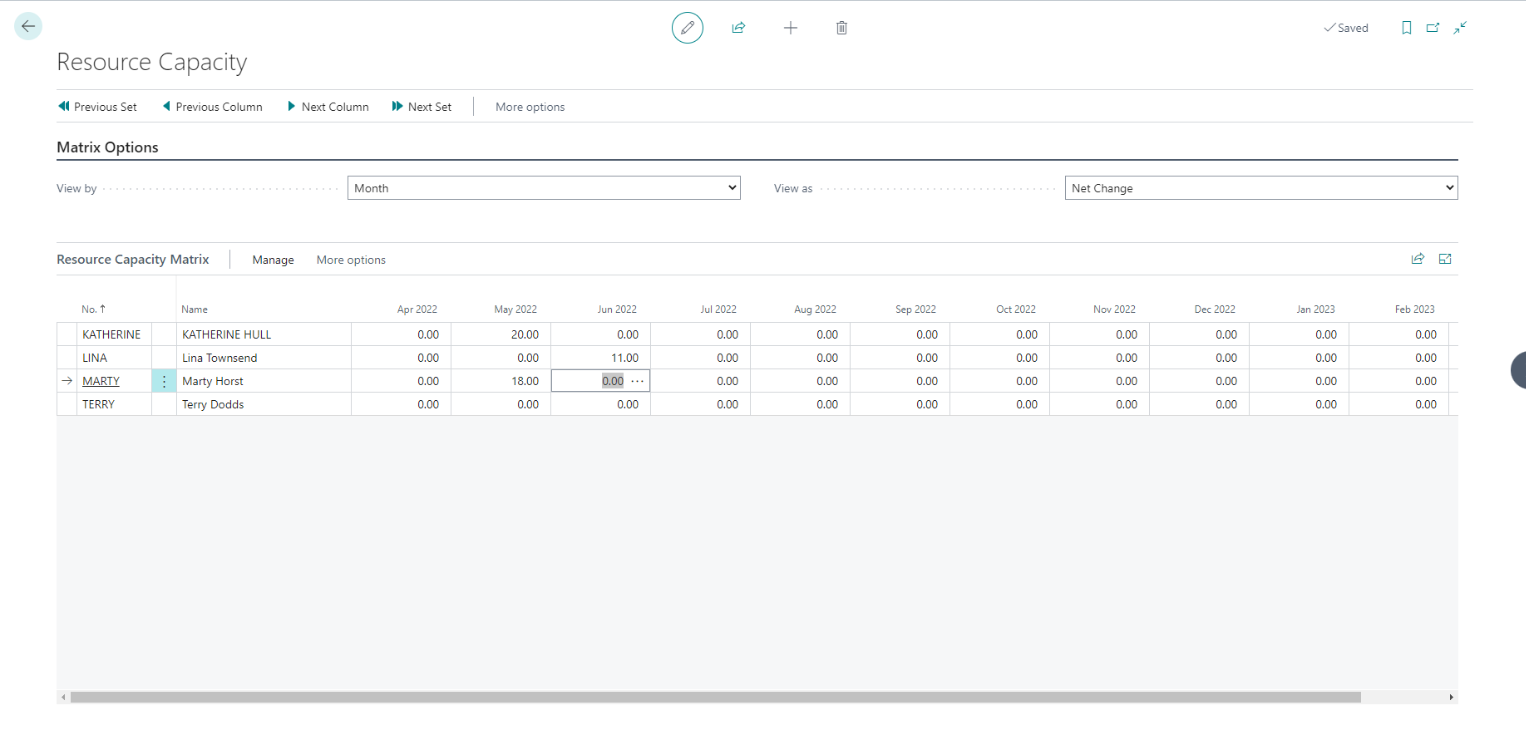The image size is (1526, 730).
Task: Open the View by dropdown
Action: (x=543, y=188)
